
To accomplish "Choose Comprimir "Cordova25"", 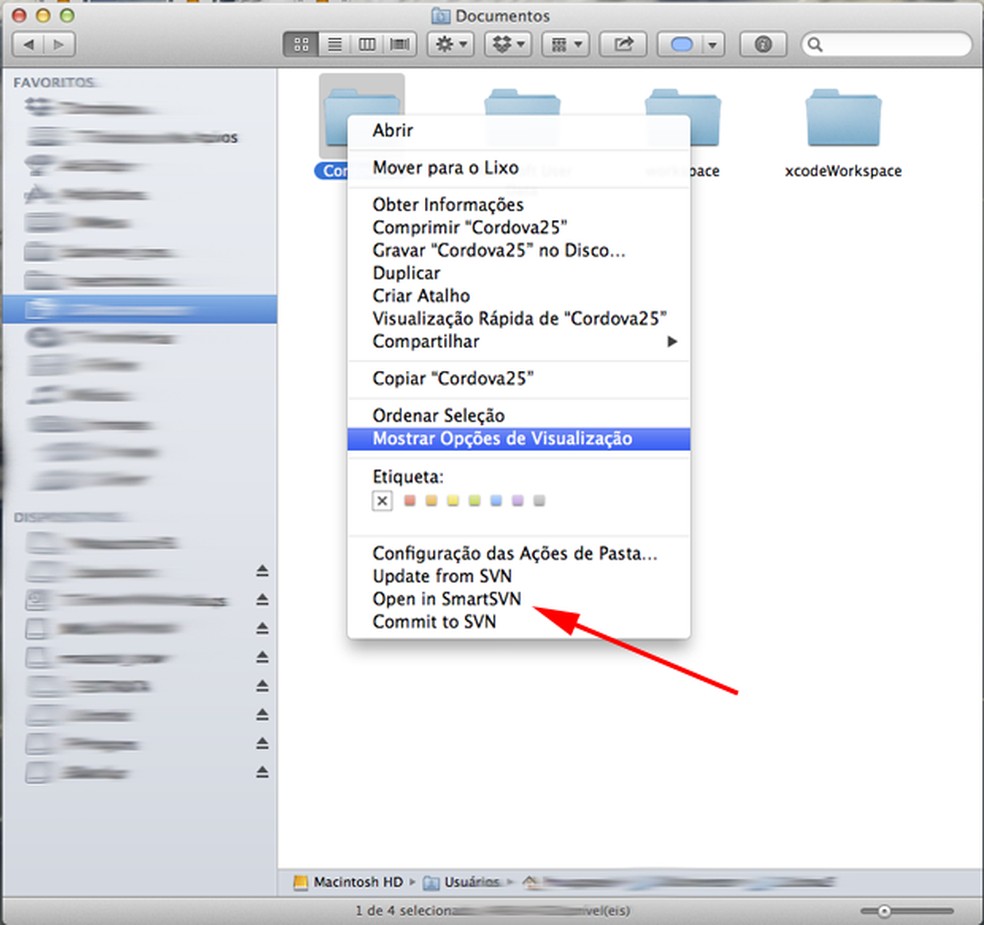I will (519, 227).
